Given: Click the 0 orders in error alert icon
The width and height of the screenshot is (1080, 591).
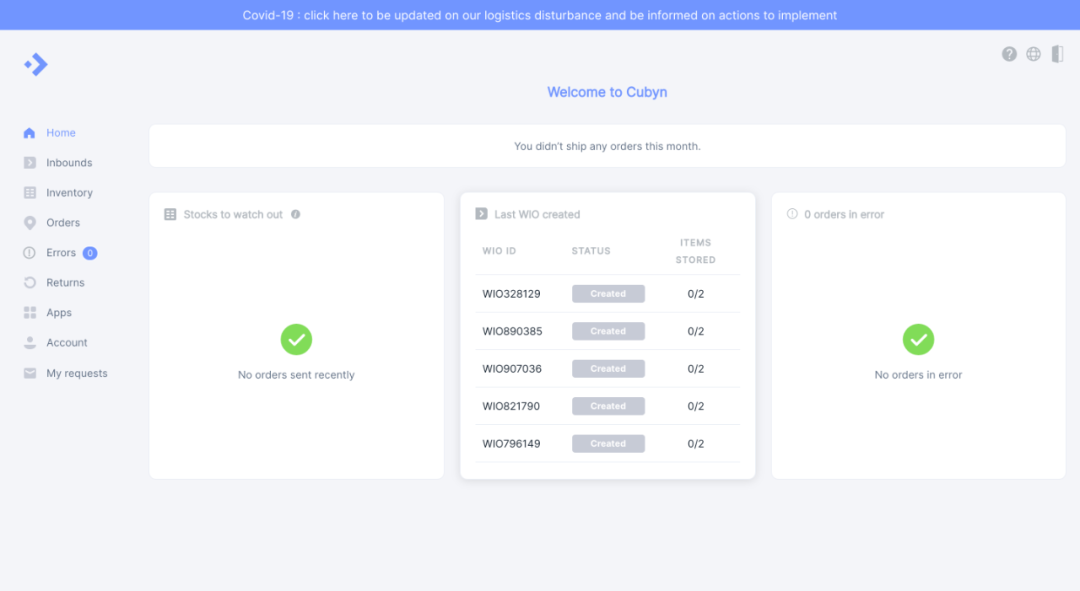Looking at the screenshot, I should (792, 214).
